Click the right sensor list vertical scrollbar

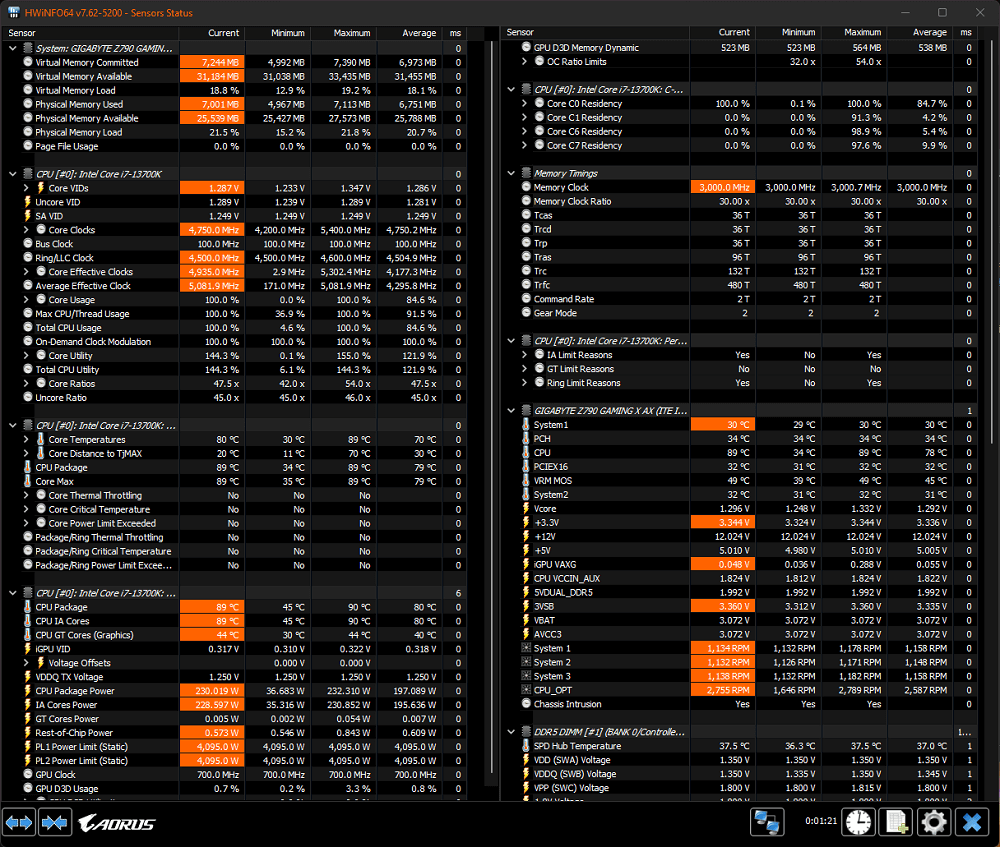pos(992,242)
